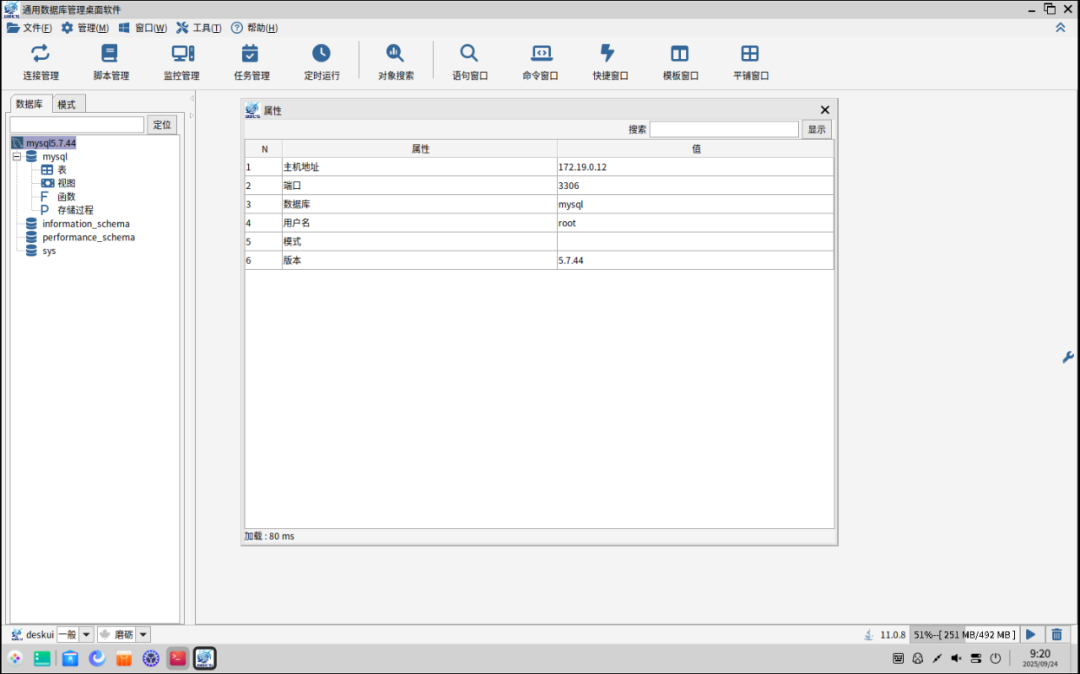Viewport: 1080px width, 674px height.
Task: Click the blue play icon in status bar
Action: (1031, 635)
